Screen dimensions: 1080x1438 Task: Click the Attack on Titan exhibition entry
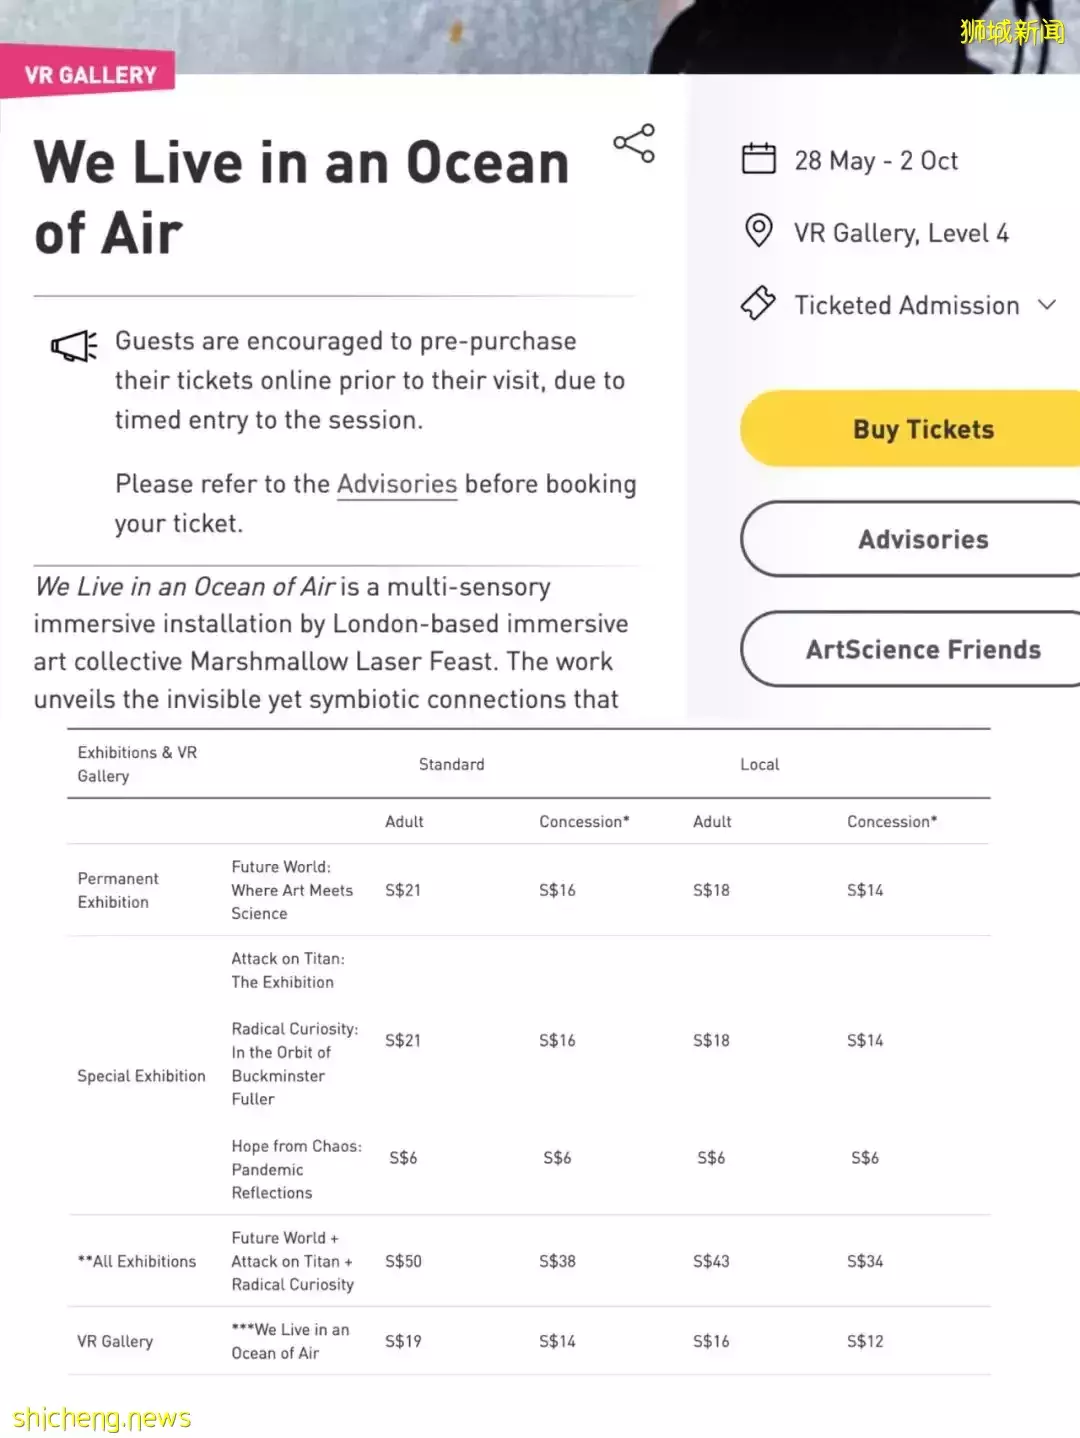[x=287, y=970]
